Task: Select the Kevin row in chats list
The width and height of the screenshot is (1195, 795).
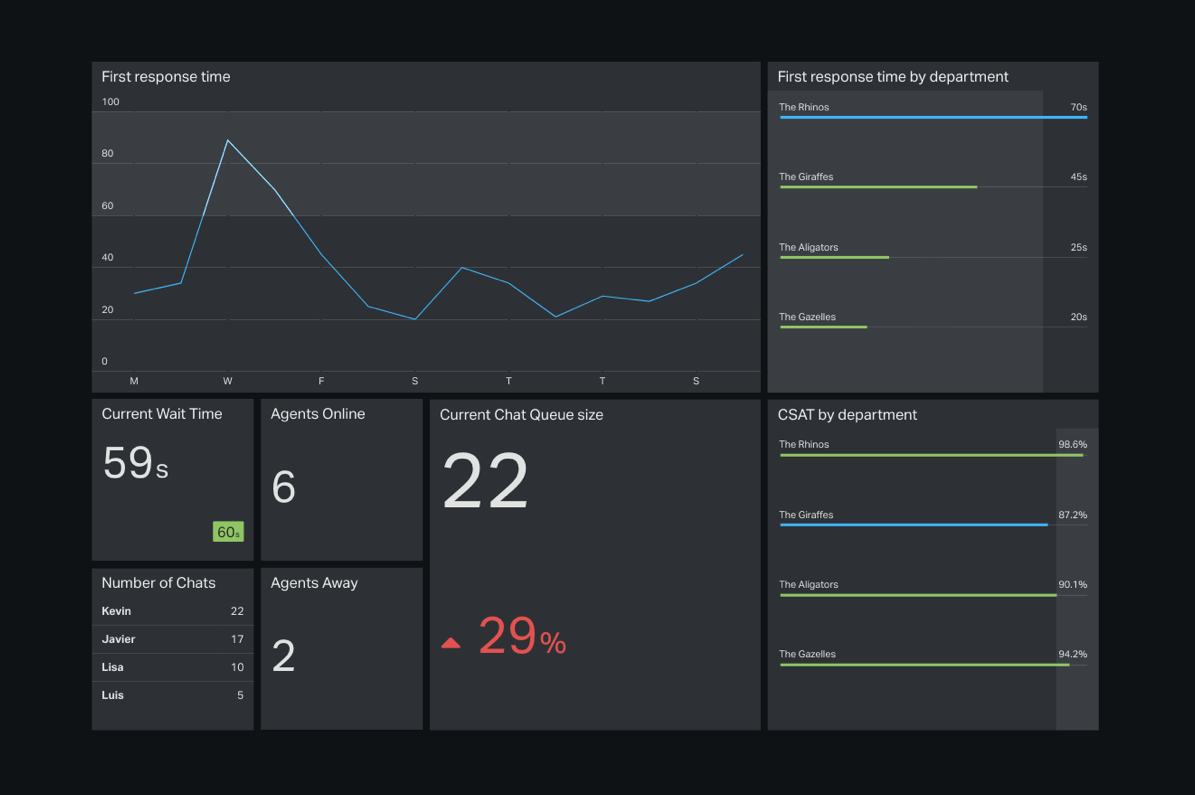Action: coord(173,611)
